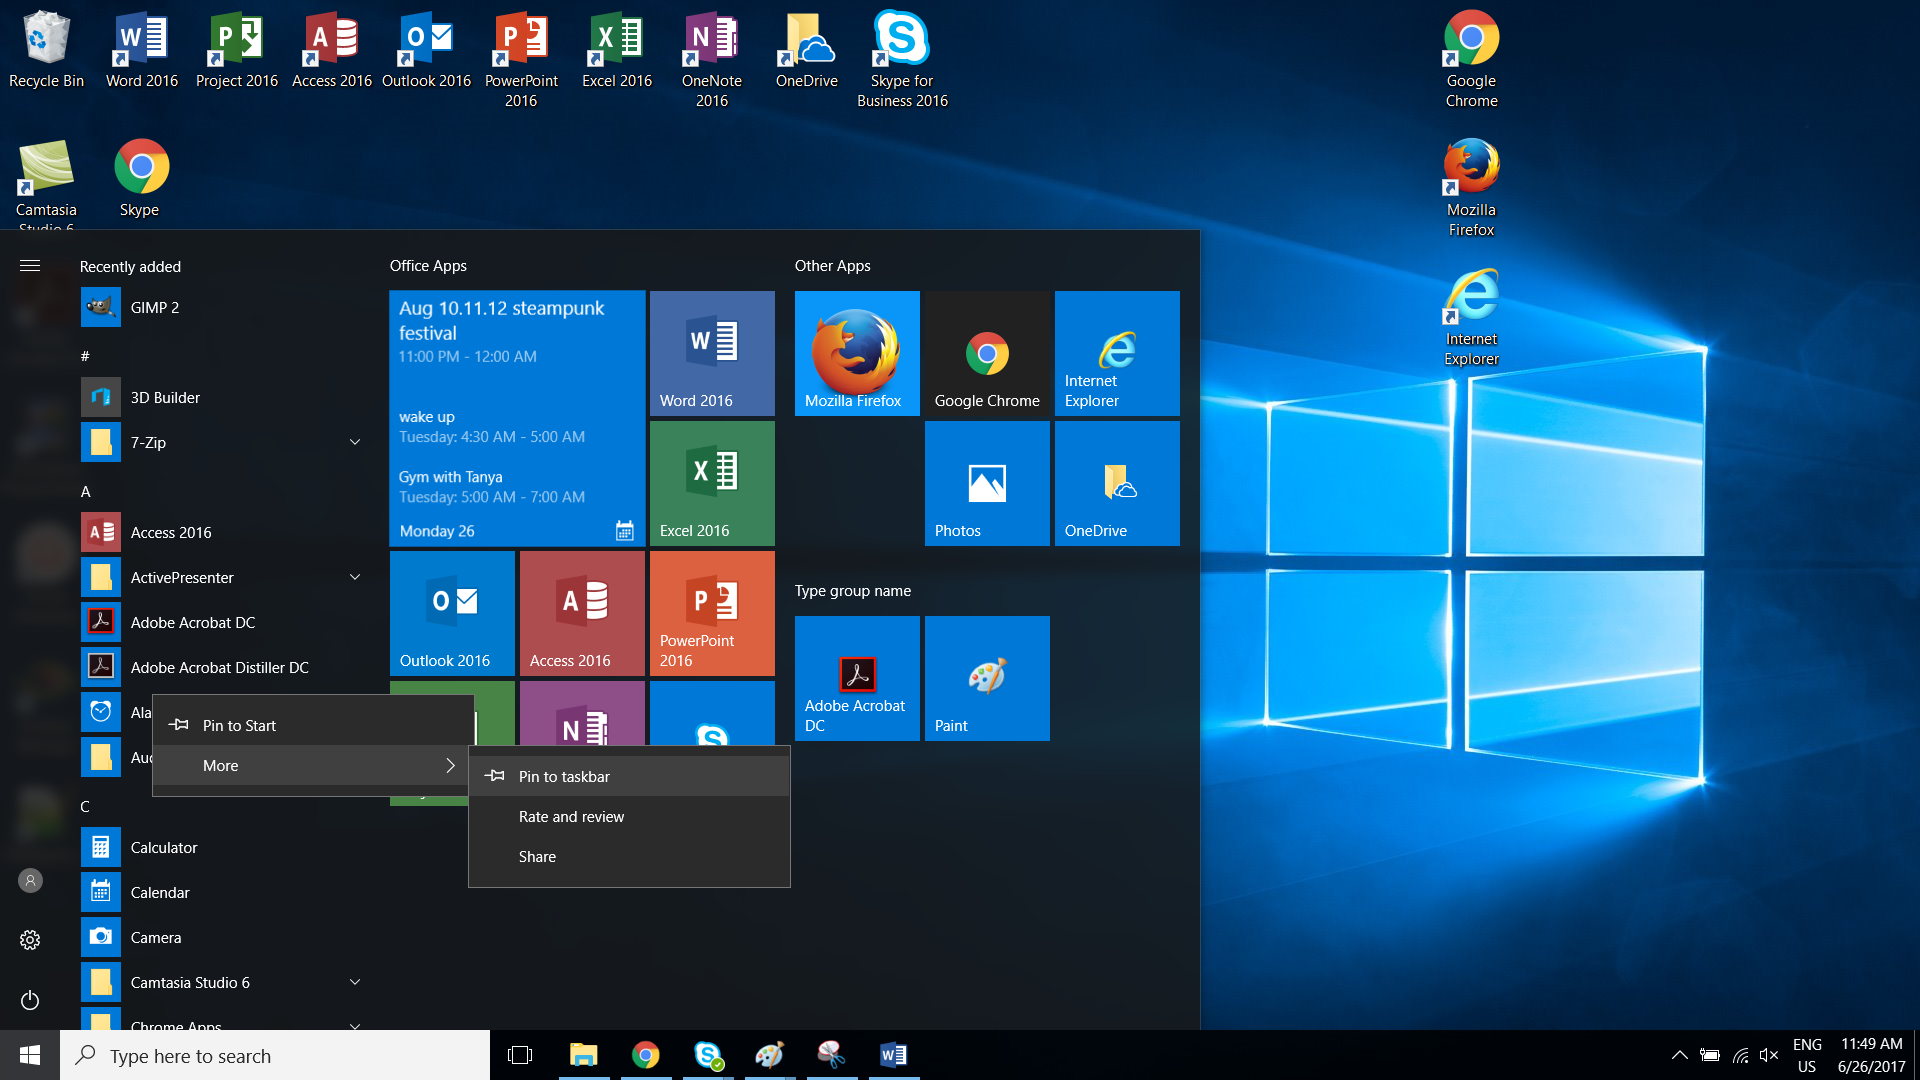Open PowerPoint 2016 desktop shortcut
Screen dimensions: 1920x1080
[x=521, y=60]
